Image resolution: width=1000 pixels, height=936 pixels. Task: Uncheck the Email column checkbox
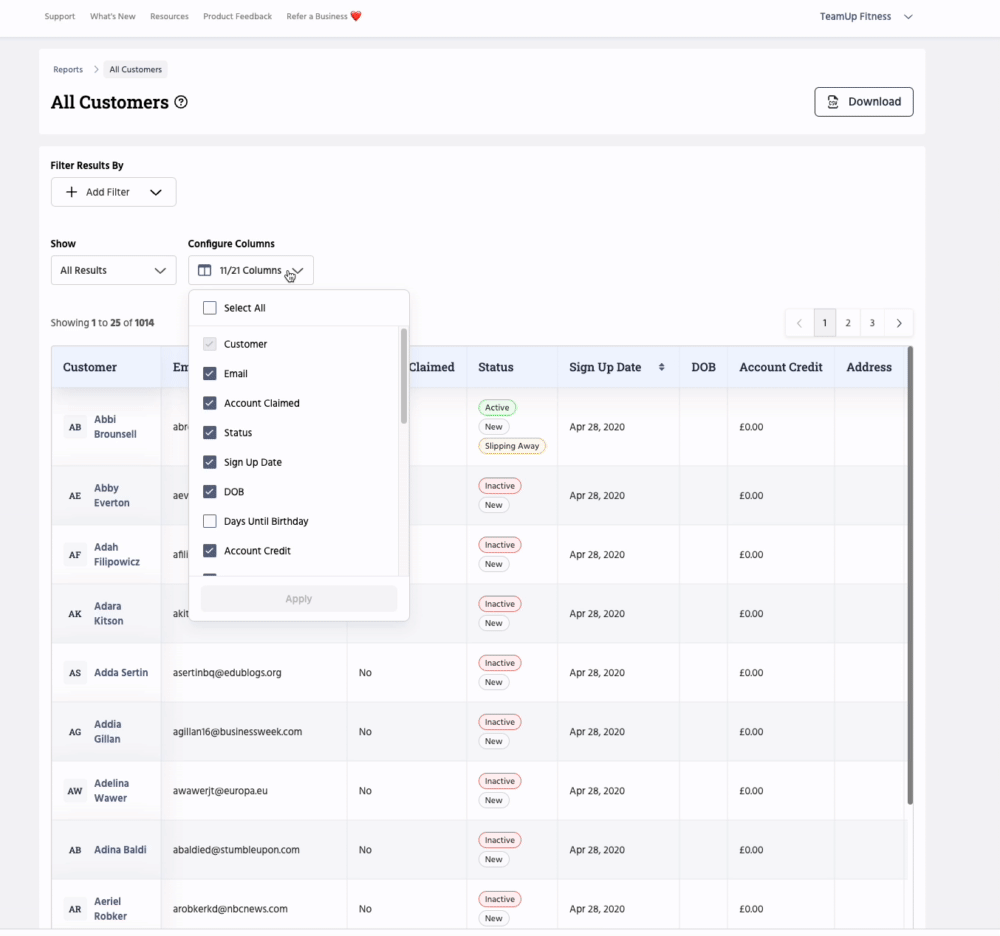click(210, 374)
